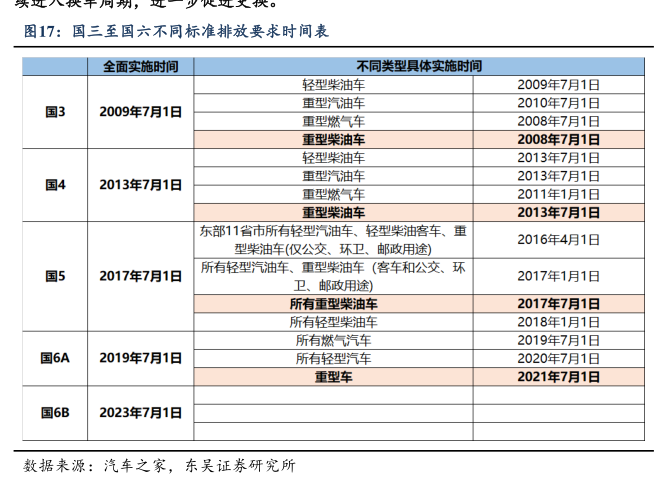Select the 国5 standard row label
Viewport: 658px width, 483px height.
point(55,276)
